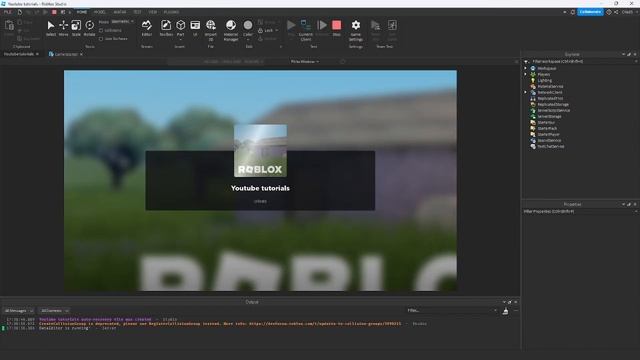The image size is (640, 360).
Task: Click the Play button in Test group
Action: pyautogui.click(x=291, y=25)
